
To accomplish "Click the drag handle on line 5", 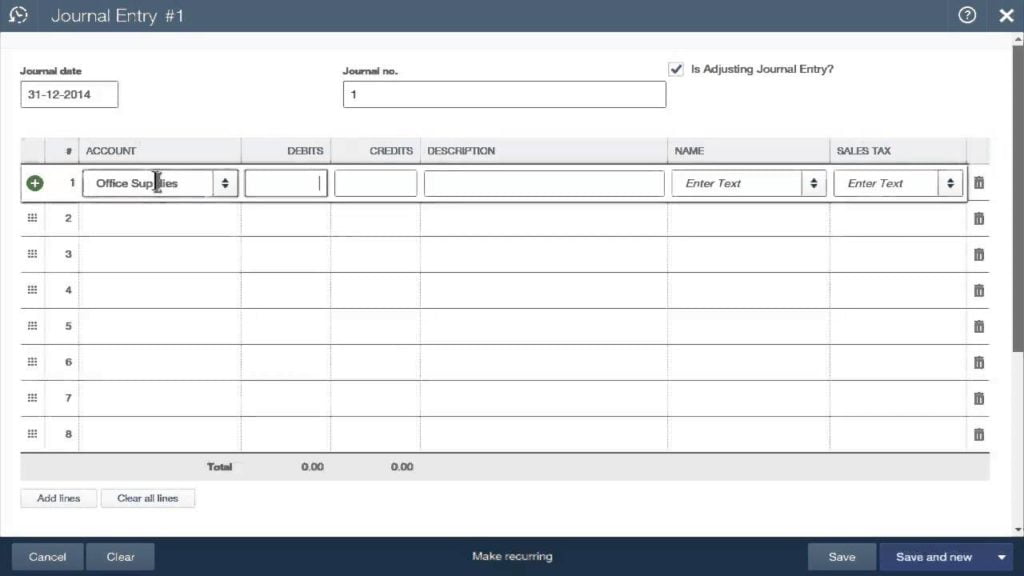I will point(33,326).
